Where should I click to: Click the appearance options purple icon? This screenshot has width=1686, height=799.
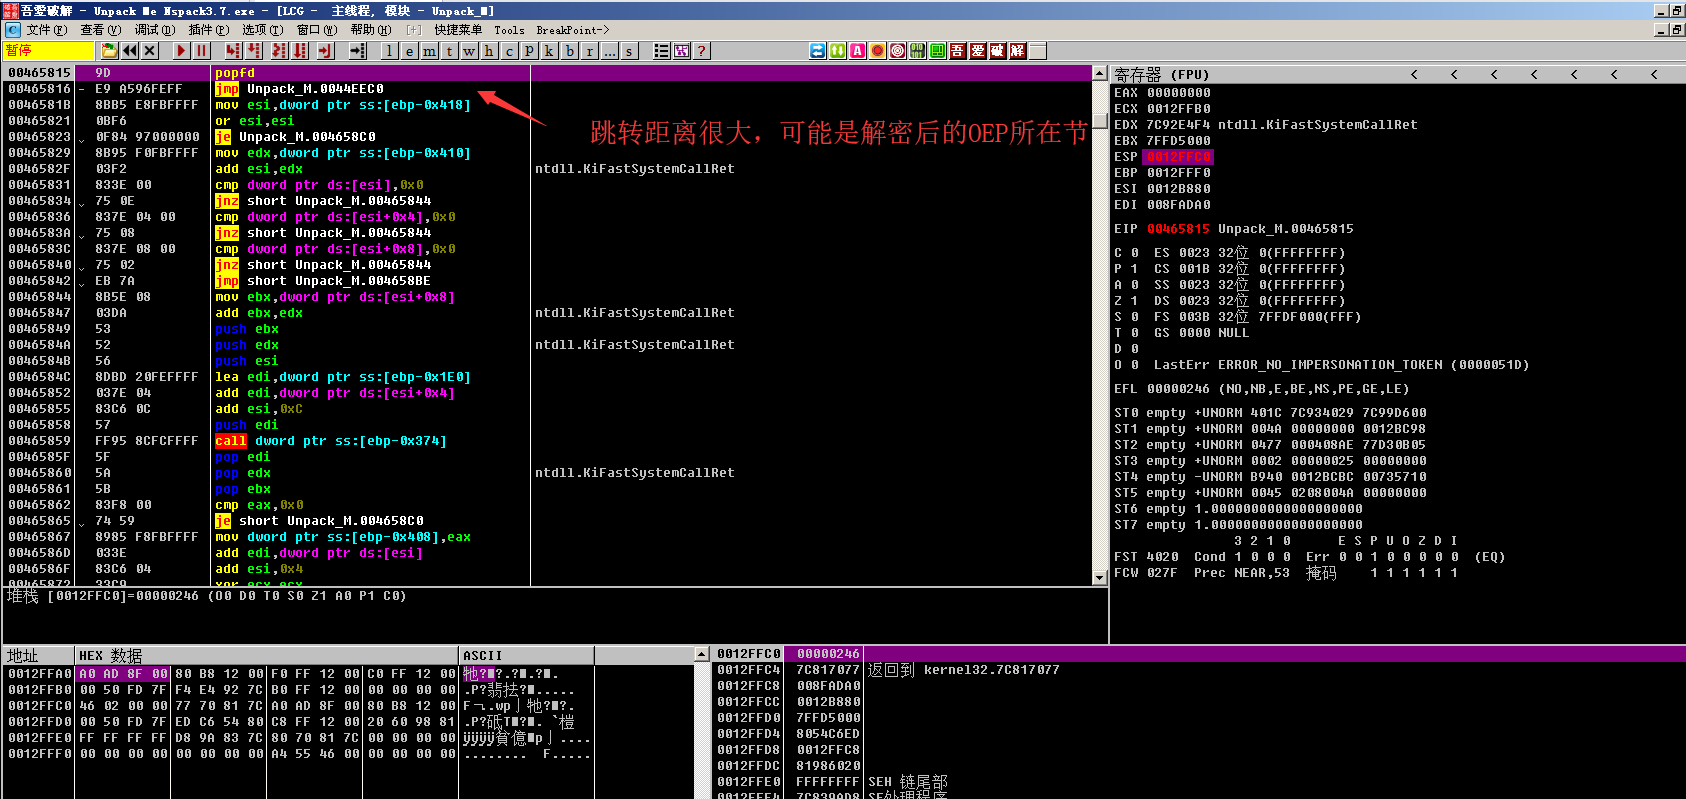681,50
